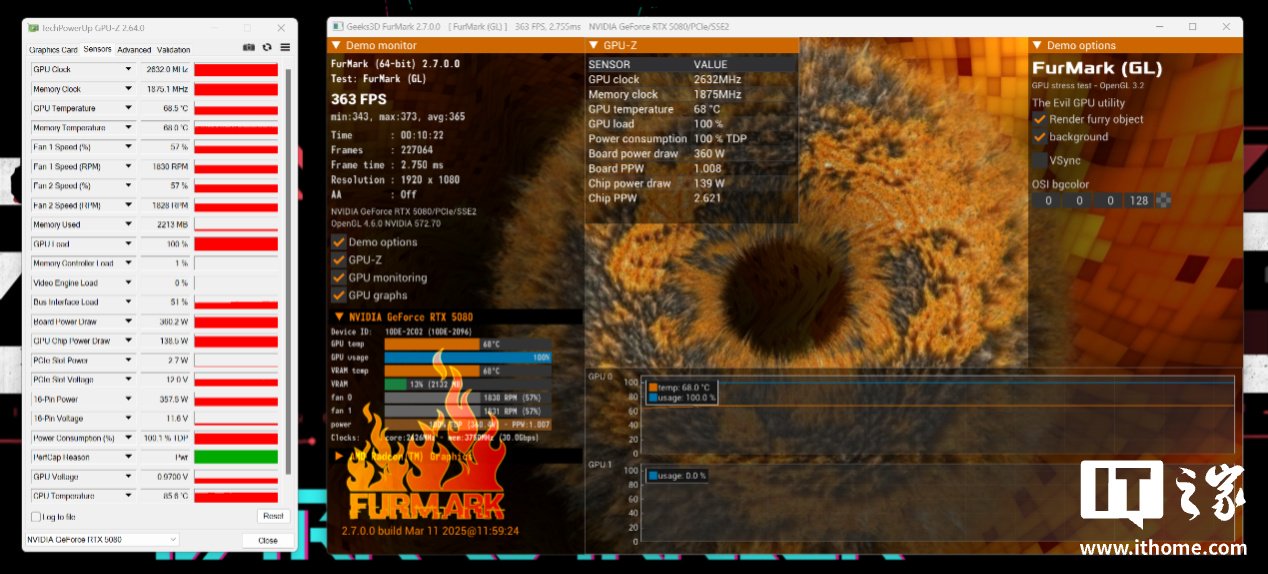Toggle the background checkbox
The width and height of the screenshot is (1268, 574).
pos(1040,137)
